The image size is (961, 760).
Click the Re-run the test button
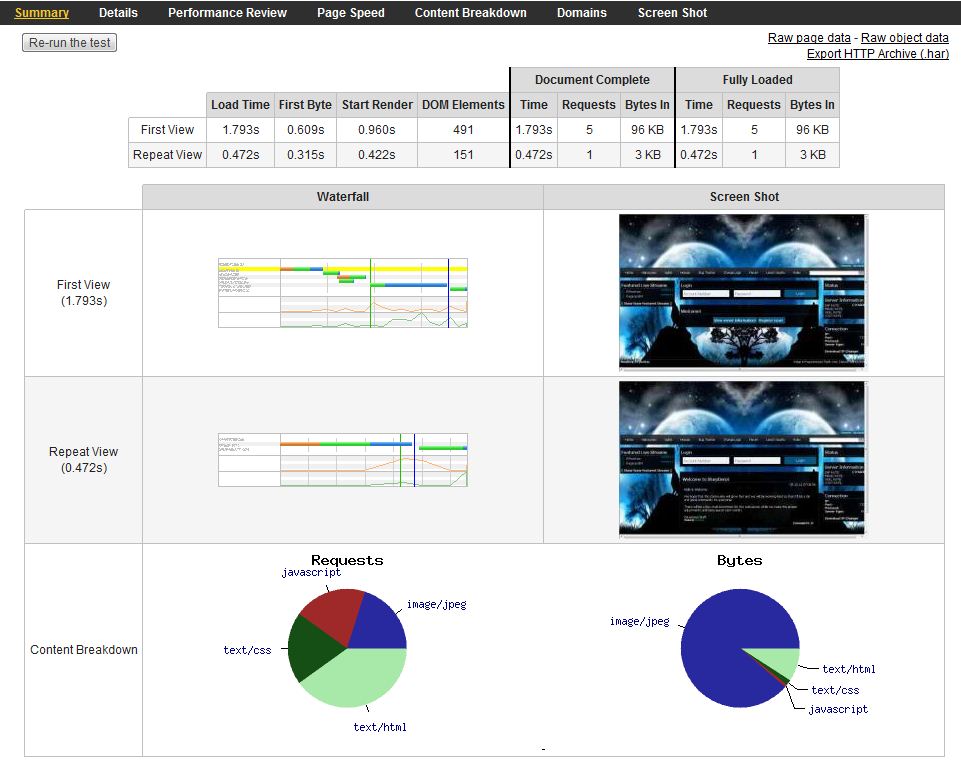point(69,43)
